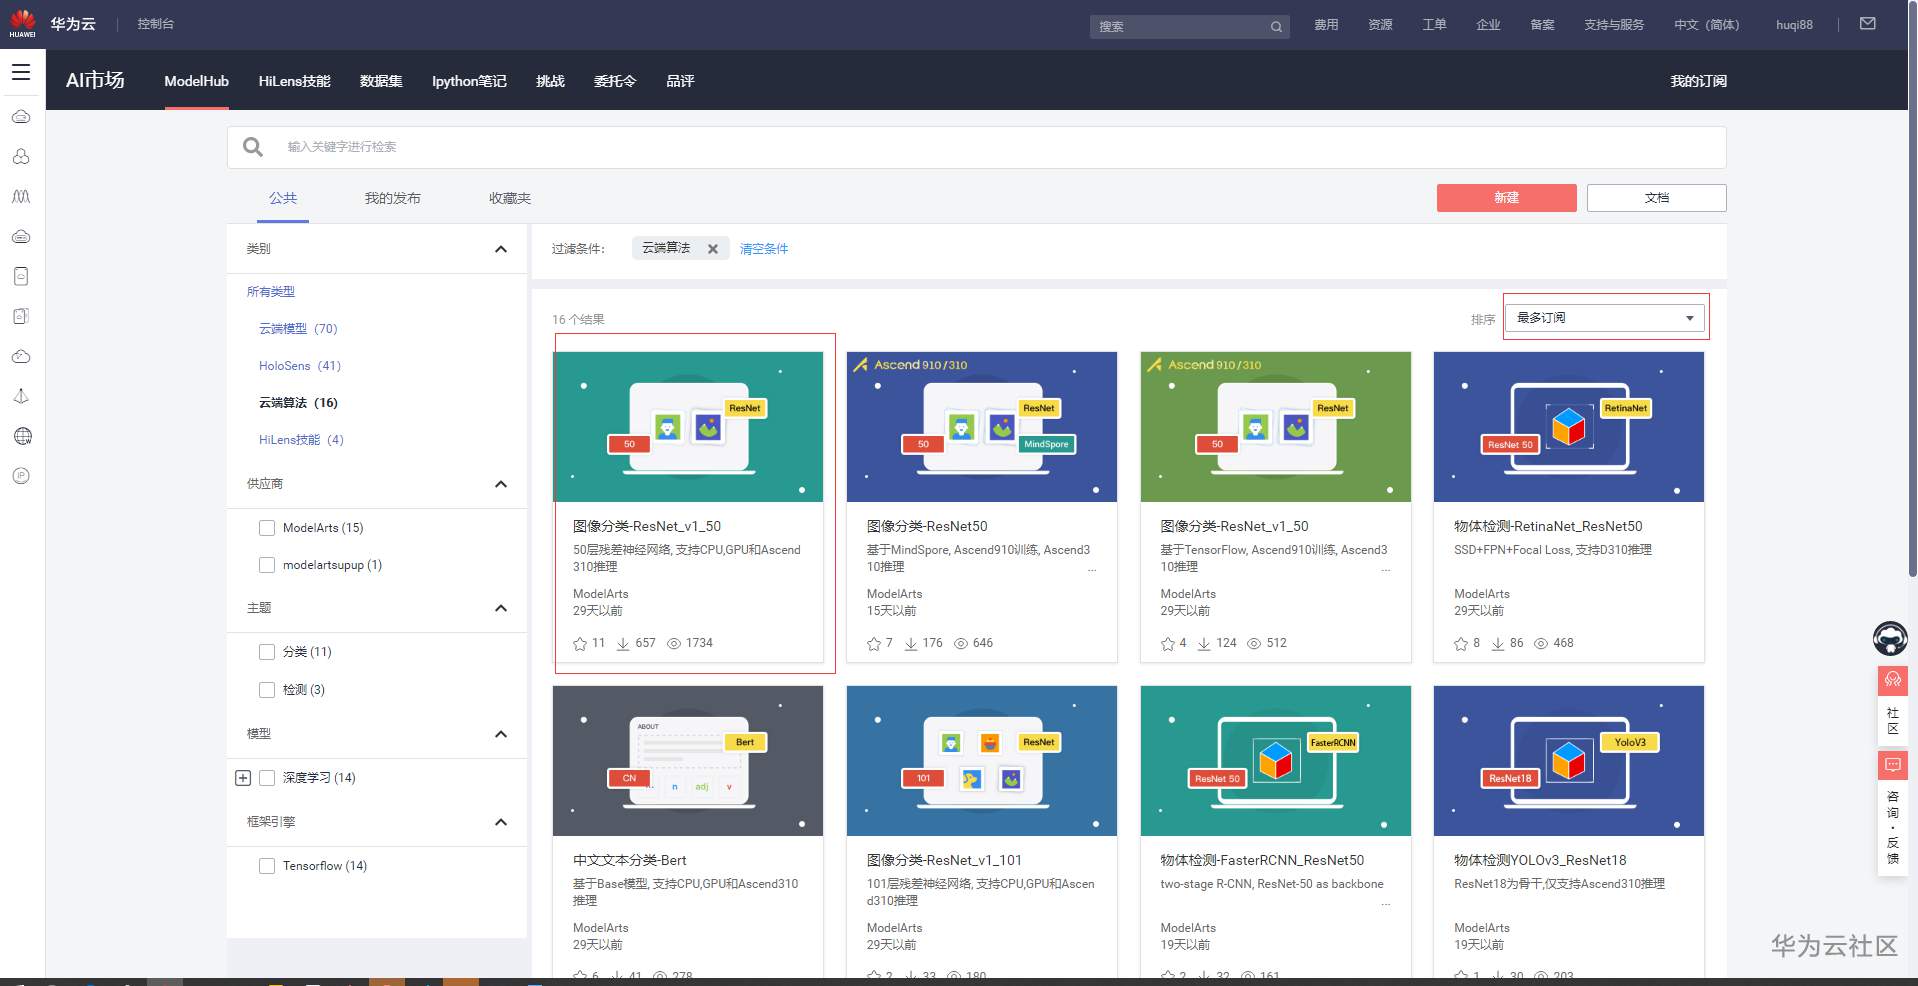Image resolution: width=1918 pixels, height=986 pixels.
Task: Open the robot assistant floating icon
Action: (x=1890, y=638)
